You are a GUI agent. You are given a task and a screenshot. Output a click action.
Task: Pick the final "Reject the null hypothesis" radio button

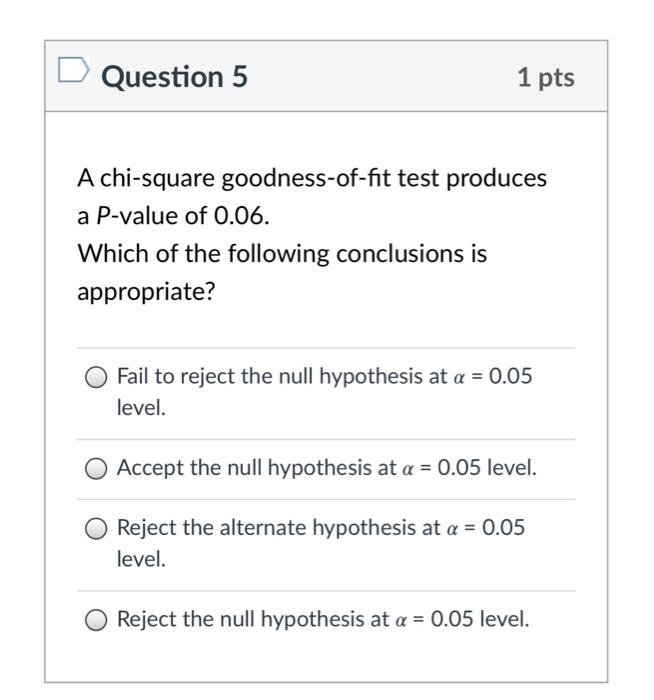click(96, 620)
